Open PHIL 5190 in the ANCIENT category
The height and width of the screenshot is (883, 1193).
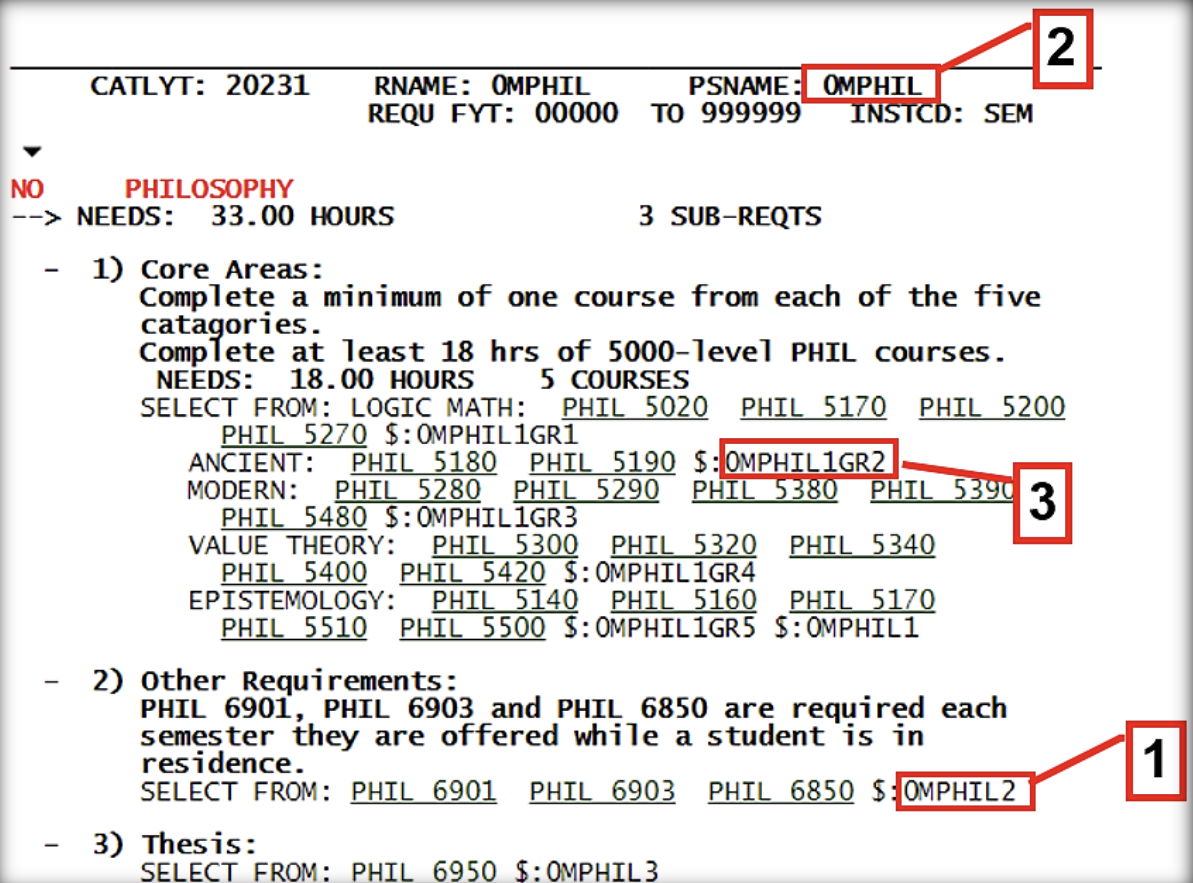coord(602,463)
